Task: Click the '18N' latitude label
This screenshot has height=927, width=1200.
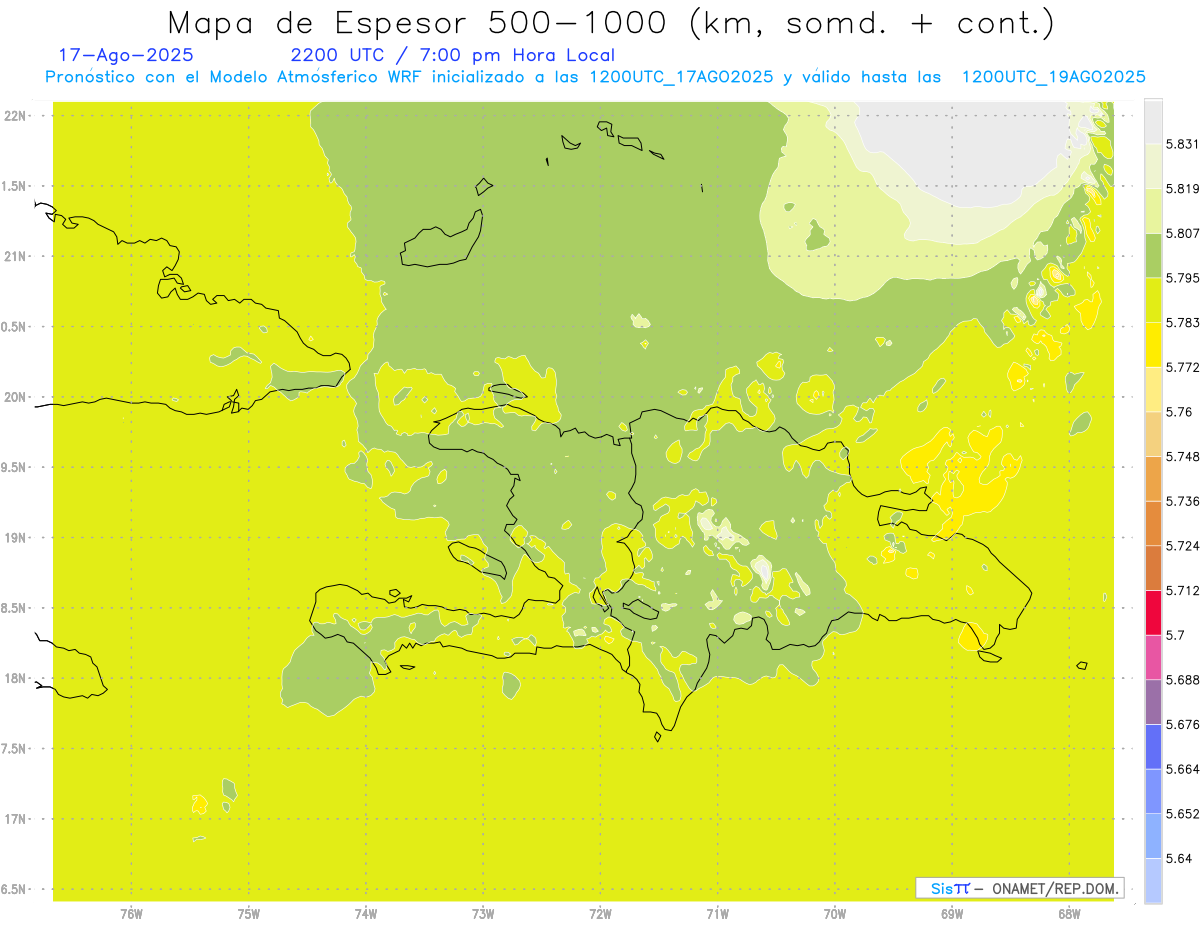Action: coord(15,678)
